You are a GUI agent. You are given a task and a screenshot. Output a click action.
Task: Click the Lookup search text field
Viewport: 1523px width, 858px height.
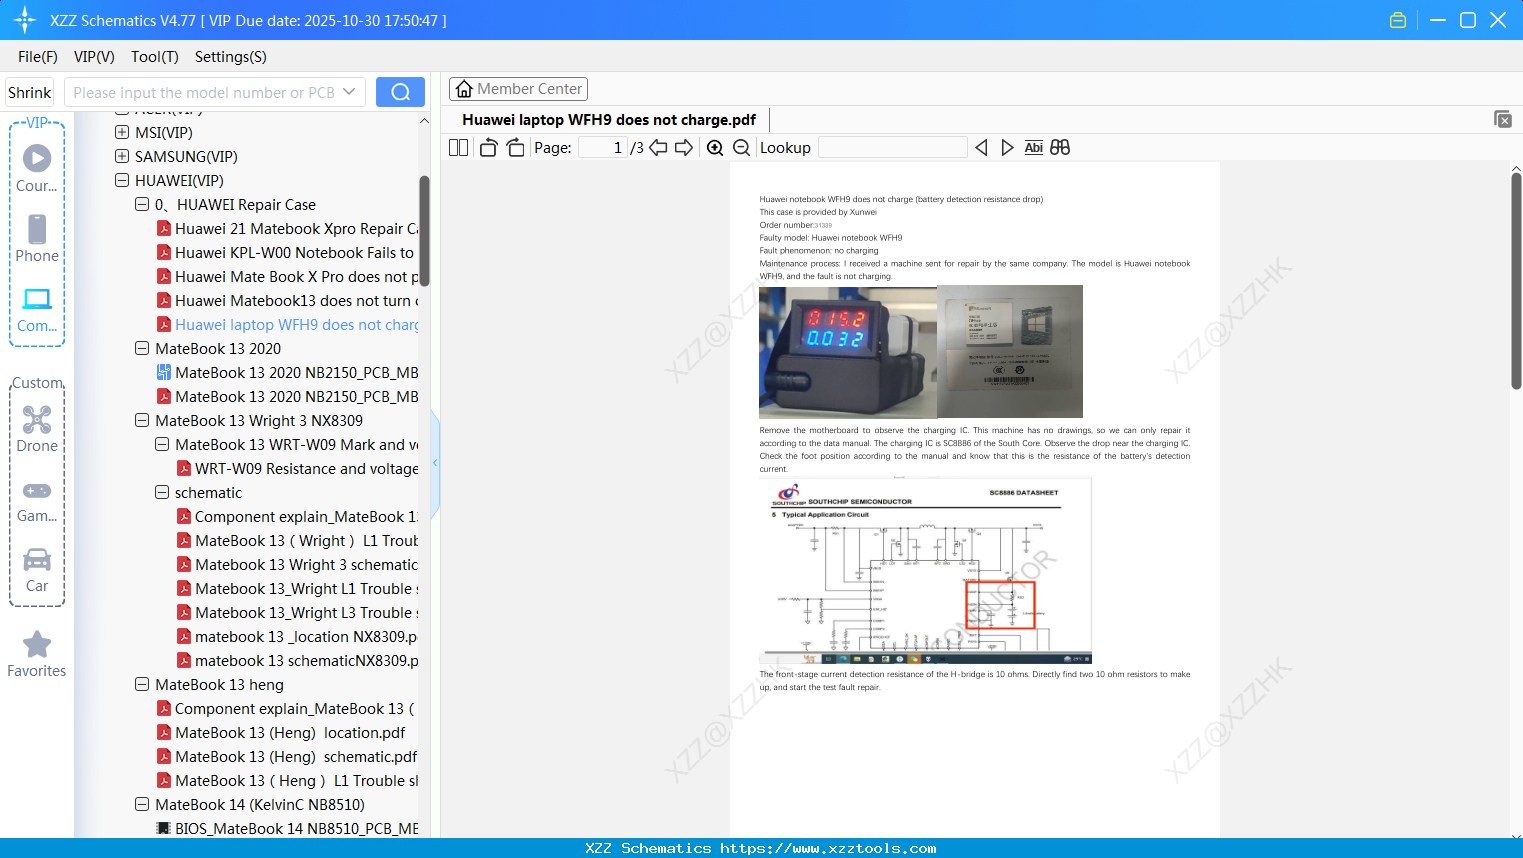click(893, 148)
